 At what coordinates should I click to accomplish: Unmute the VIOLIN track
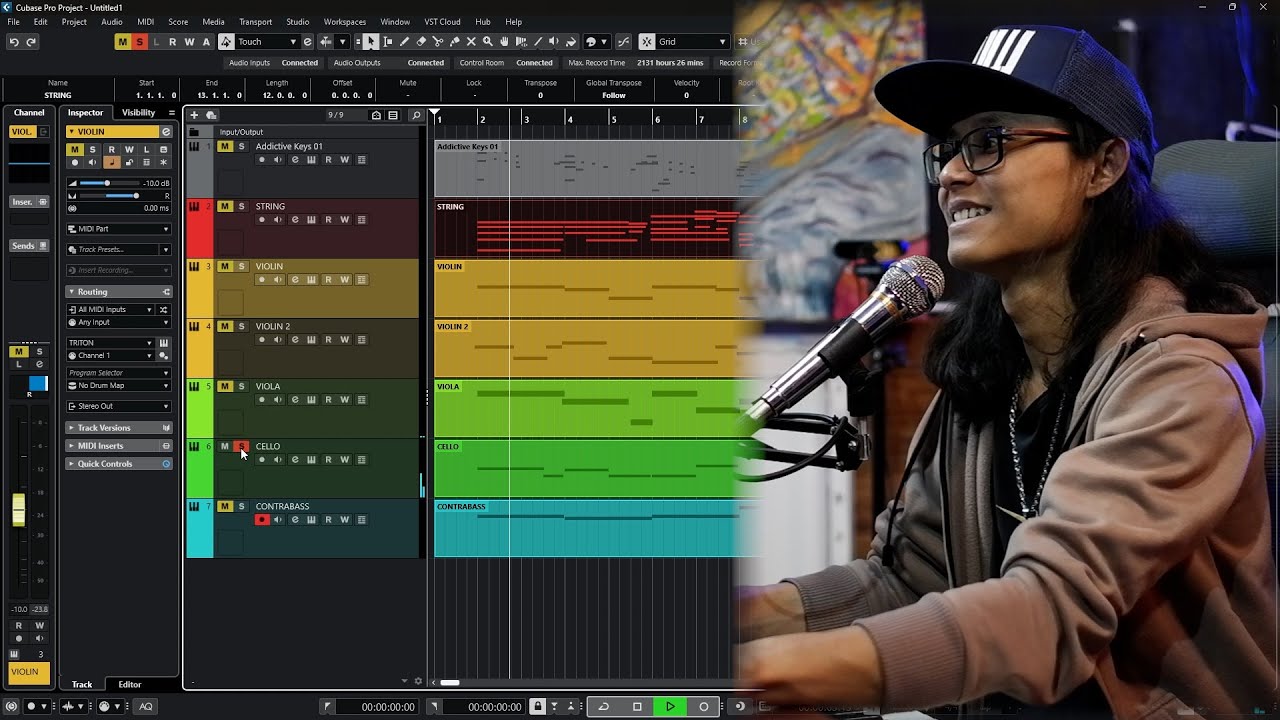pos(225,267)
